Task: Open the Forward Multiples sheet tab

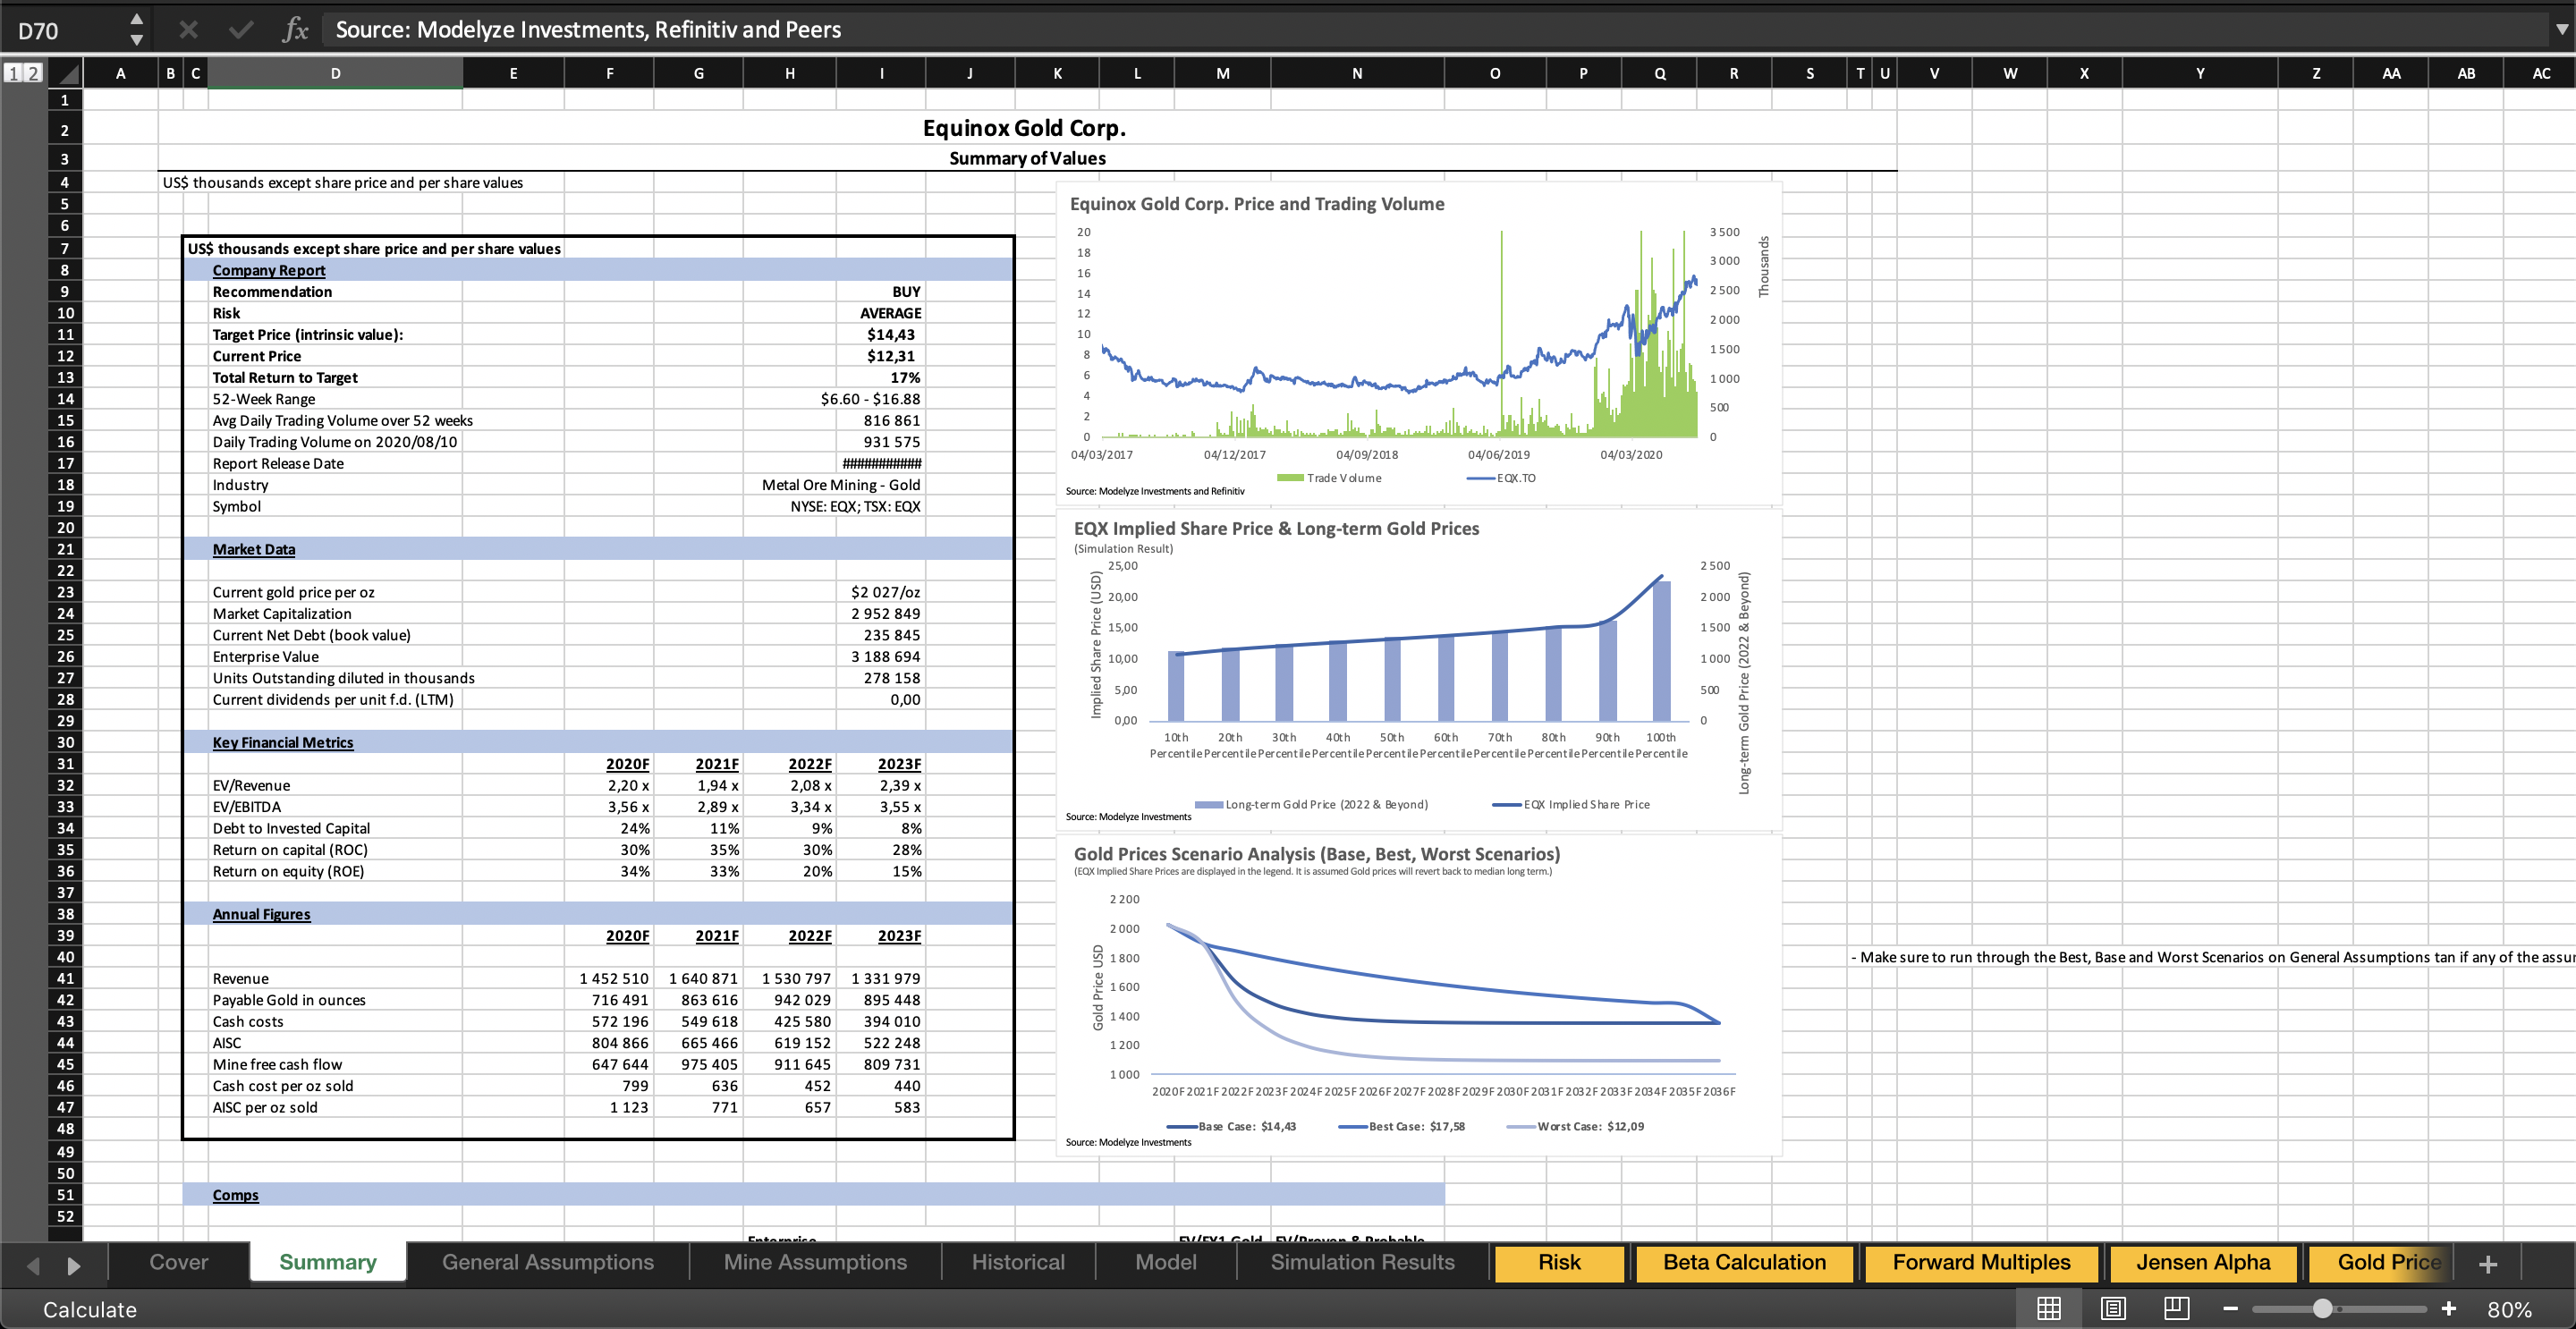Action: click(1981, 1262)
